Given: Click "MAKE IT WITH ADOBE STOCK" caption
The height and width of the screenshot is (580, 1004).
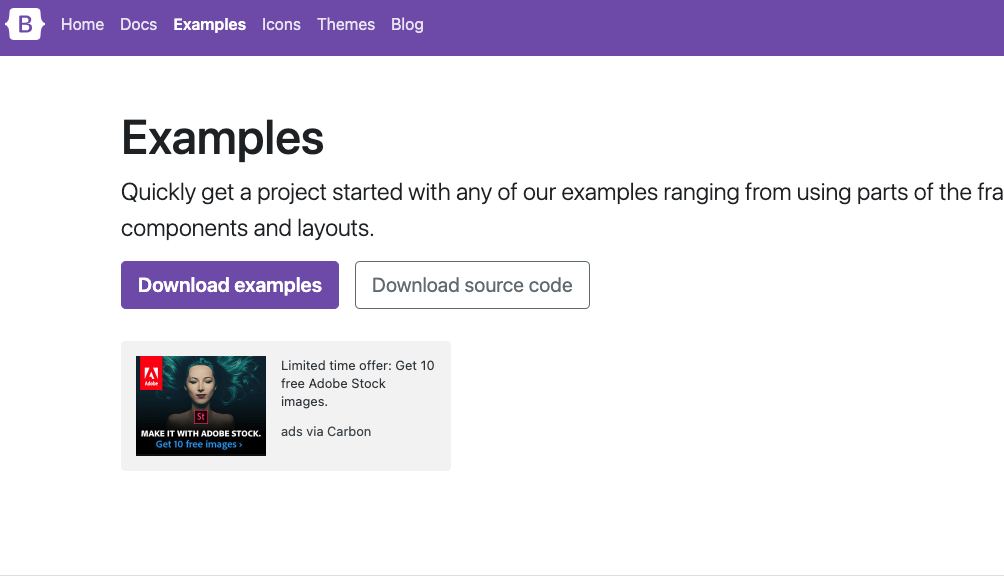Looking at the screenshot, I should (x=201, y=433).
